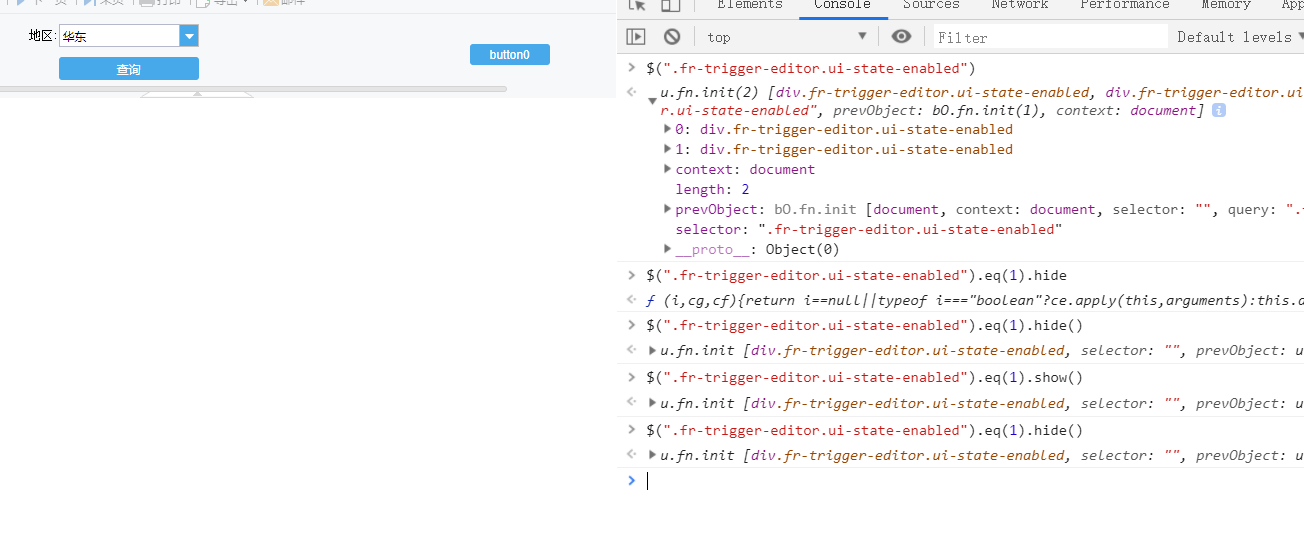This screenshot has height=547, width=1304.
Task: Expand the result of first .eq(1).hide() call
Action: (x=652, y=350)
